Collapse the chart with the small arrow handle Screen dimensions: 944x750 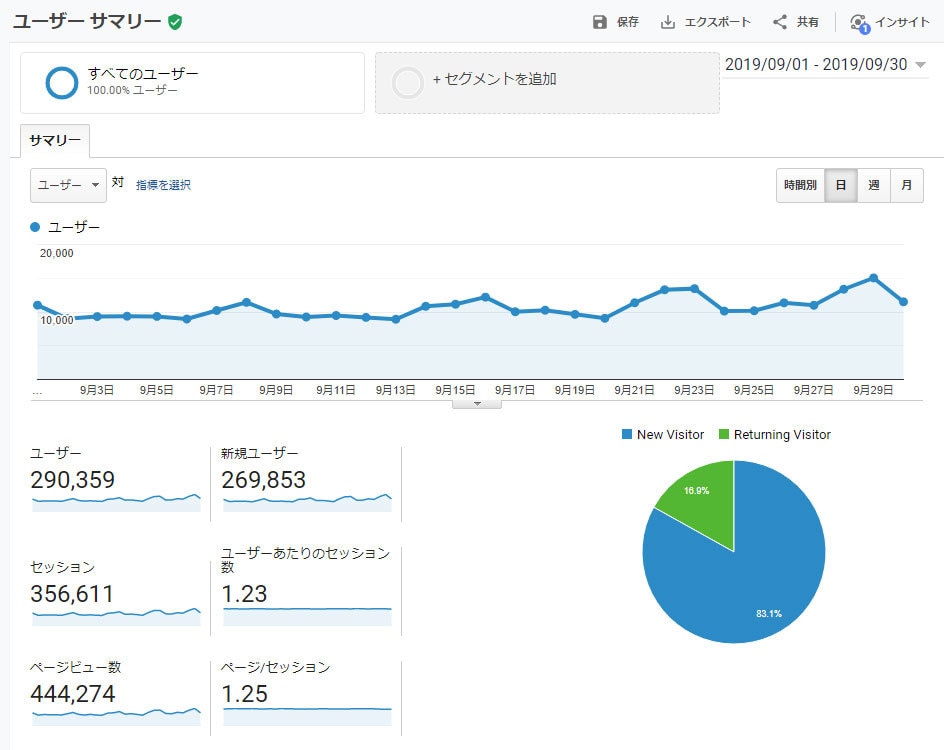477,404
